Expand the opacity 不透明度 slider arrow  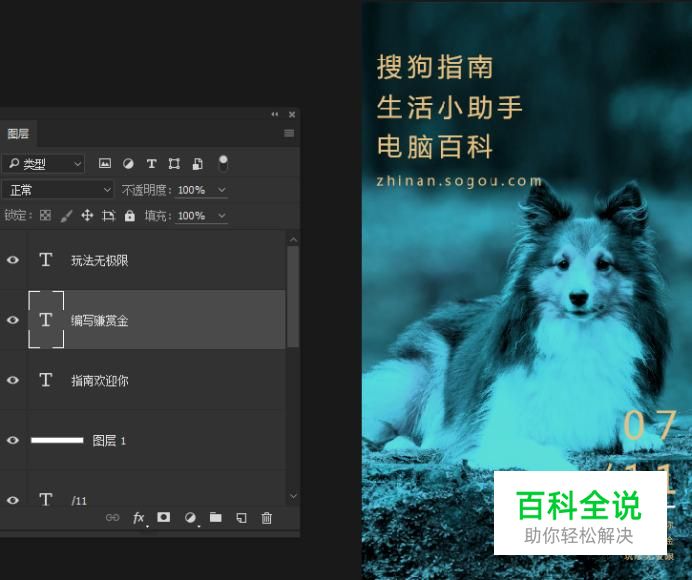pos(222,190)
